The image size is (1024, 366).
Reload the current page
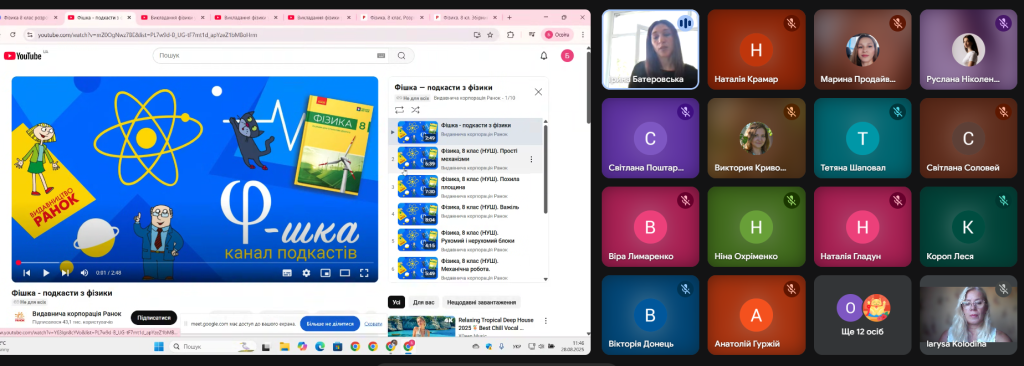[12, 35]
